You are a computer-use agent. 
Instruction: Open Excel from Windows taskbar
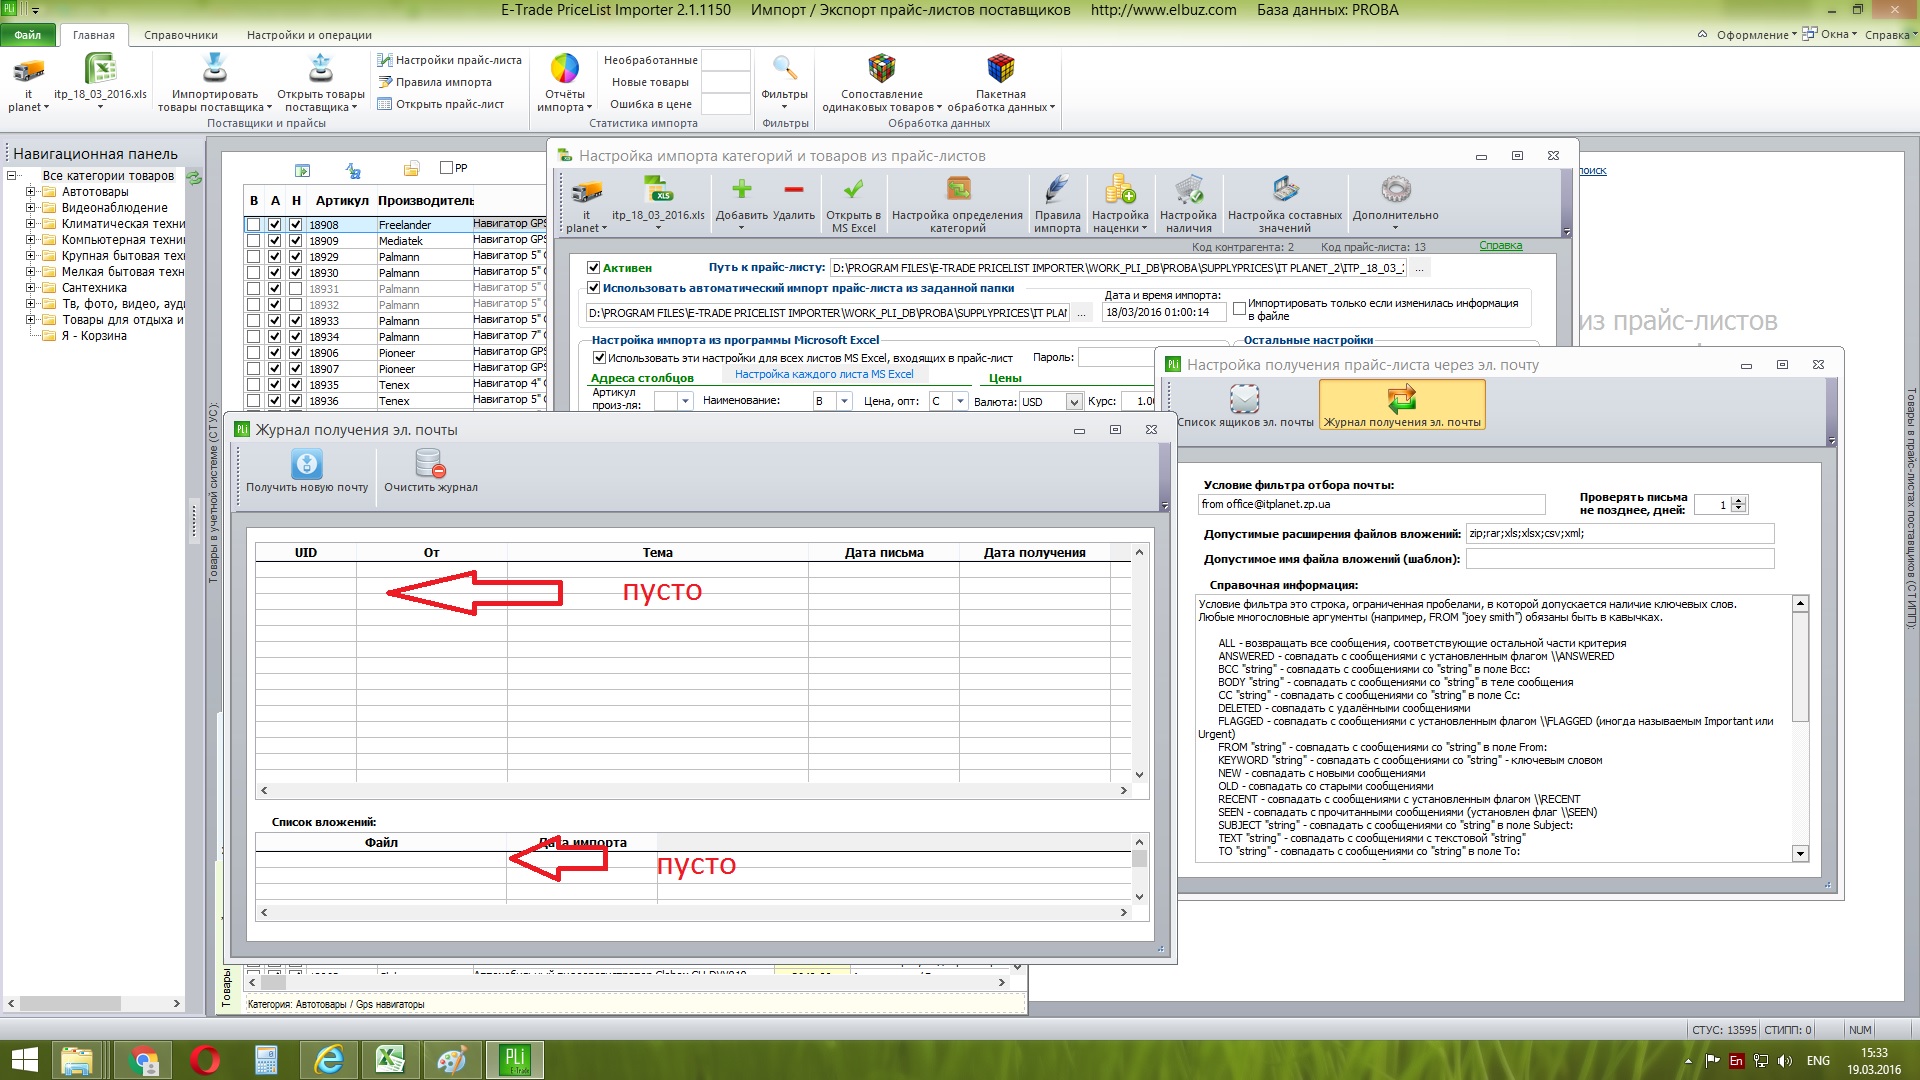pos(390,1060)
